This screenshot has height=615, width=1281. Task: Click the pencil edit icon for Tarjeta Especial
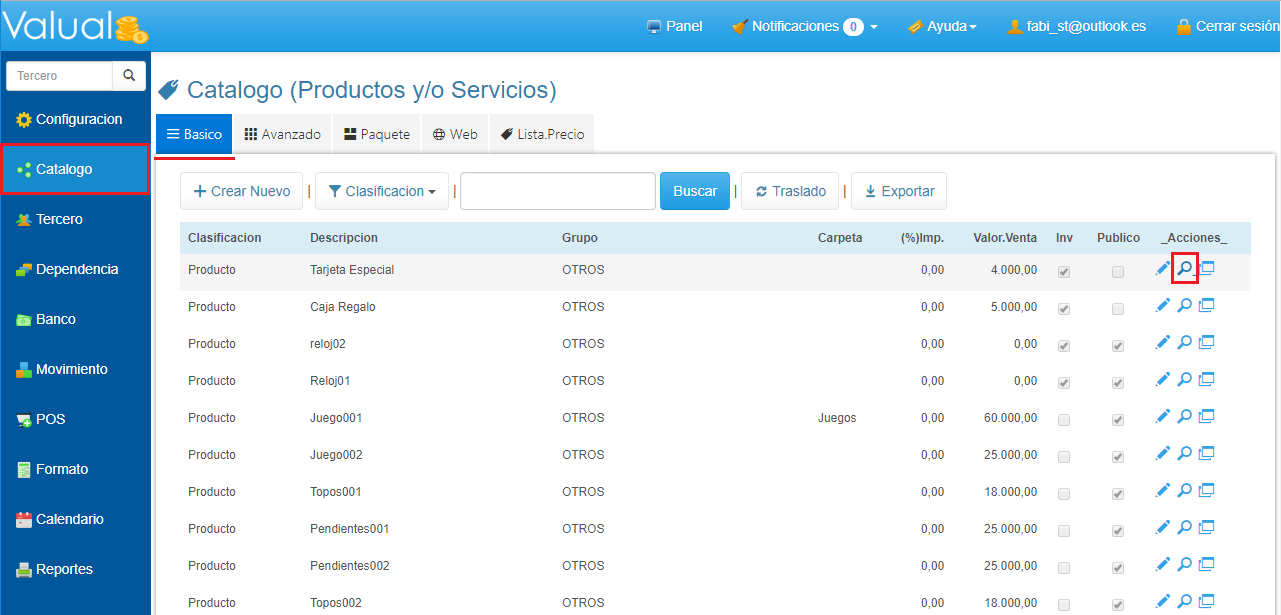coord(1162,268)
